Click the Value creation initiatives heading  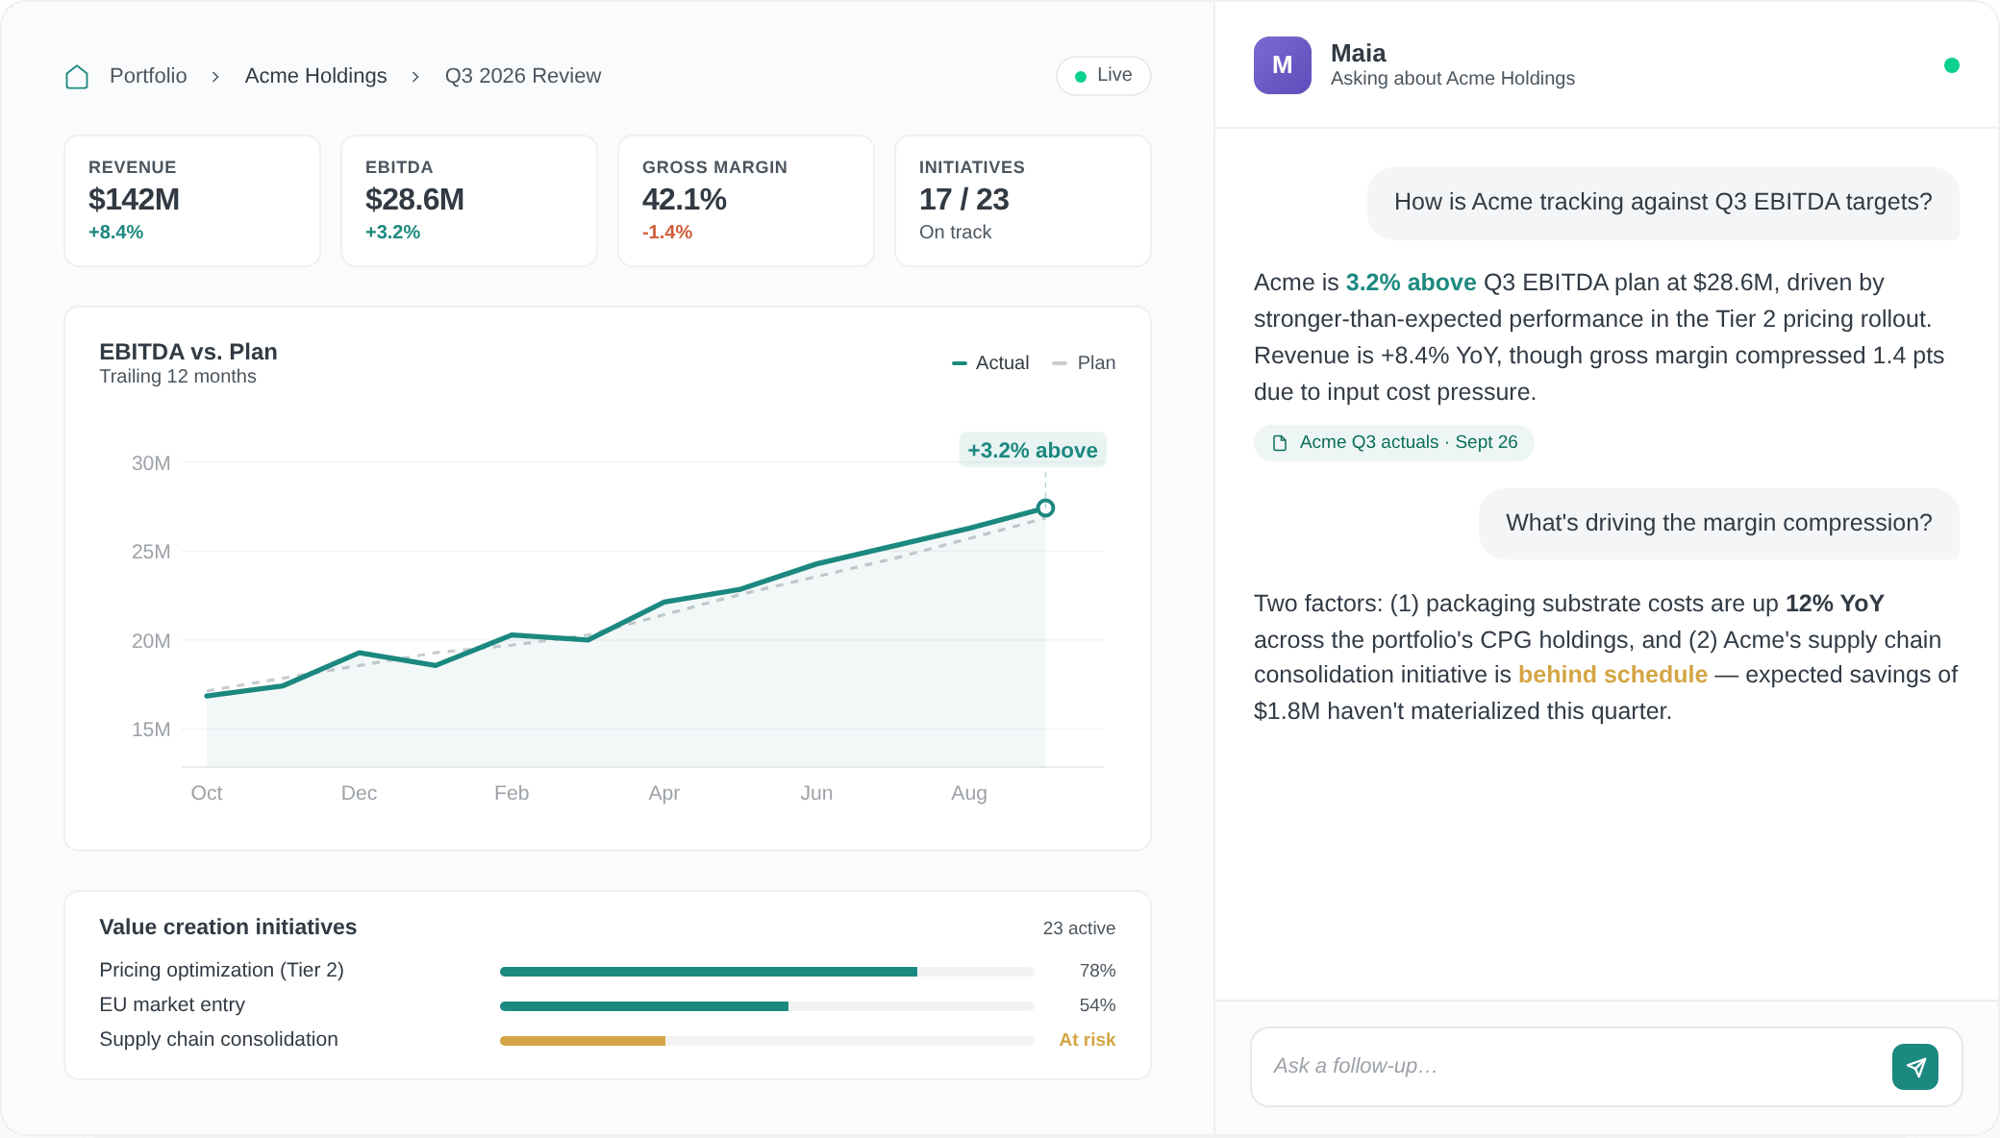(228, 927)
